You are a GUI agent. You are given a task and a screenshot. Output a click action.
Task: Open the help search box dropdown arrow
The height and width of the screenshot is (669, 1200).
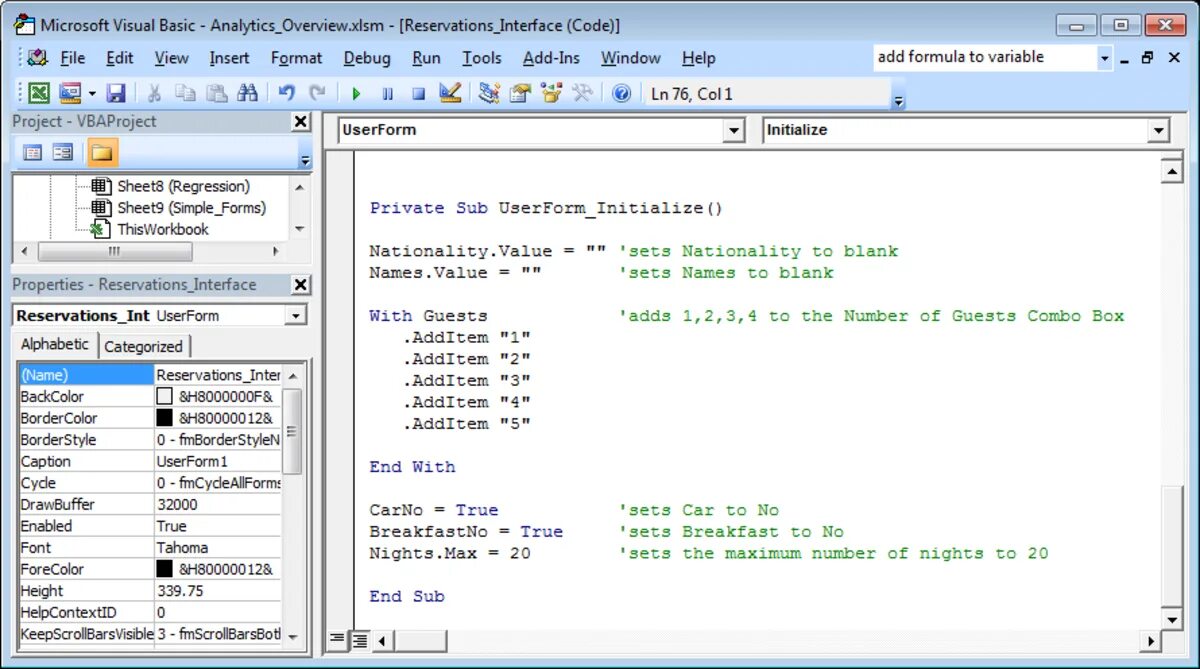1105,58
